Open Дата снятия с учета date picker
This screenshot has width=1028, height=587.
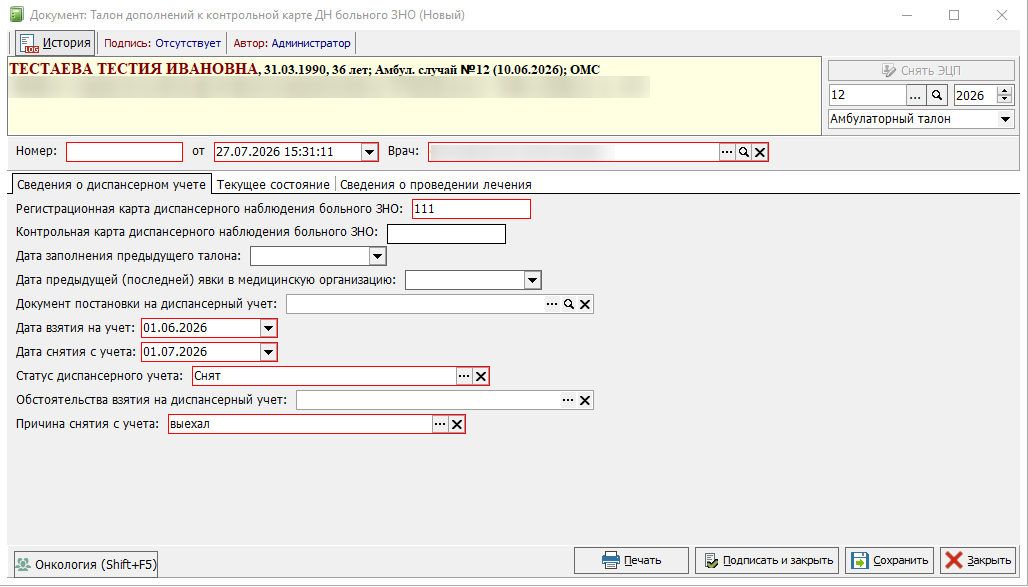click(268, 352)
